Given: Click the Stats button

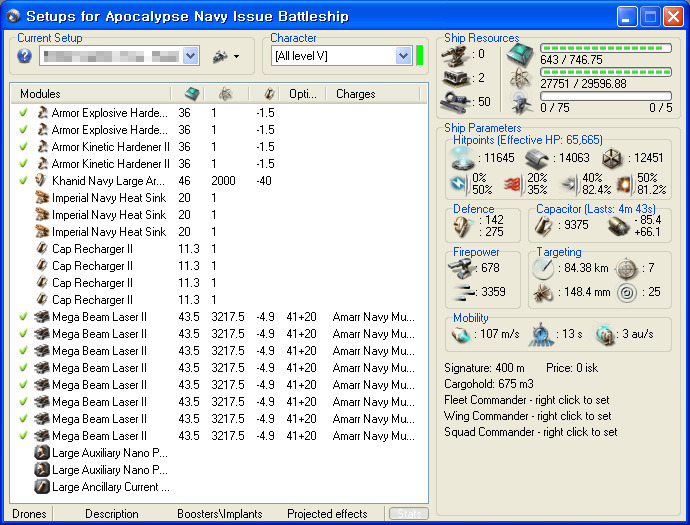Looking at the screenshot, I should [x=409, y=514].
